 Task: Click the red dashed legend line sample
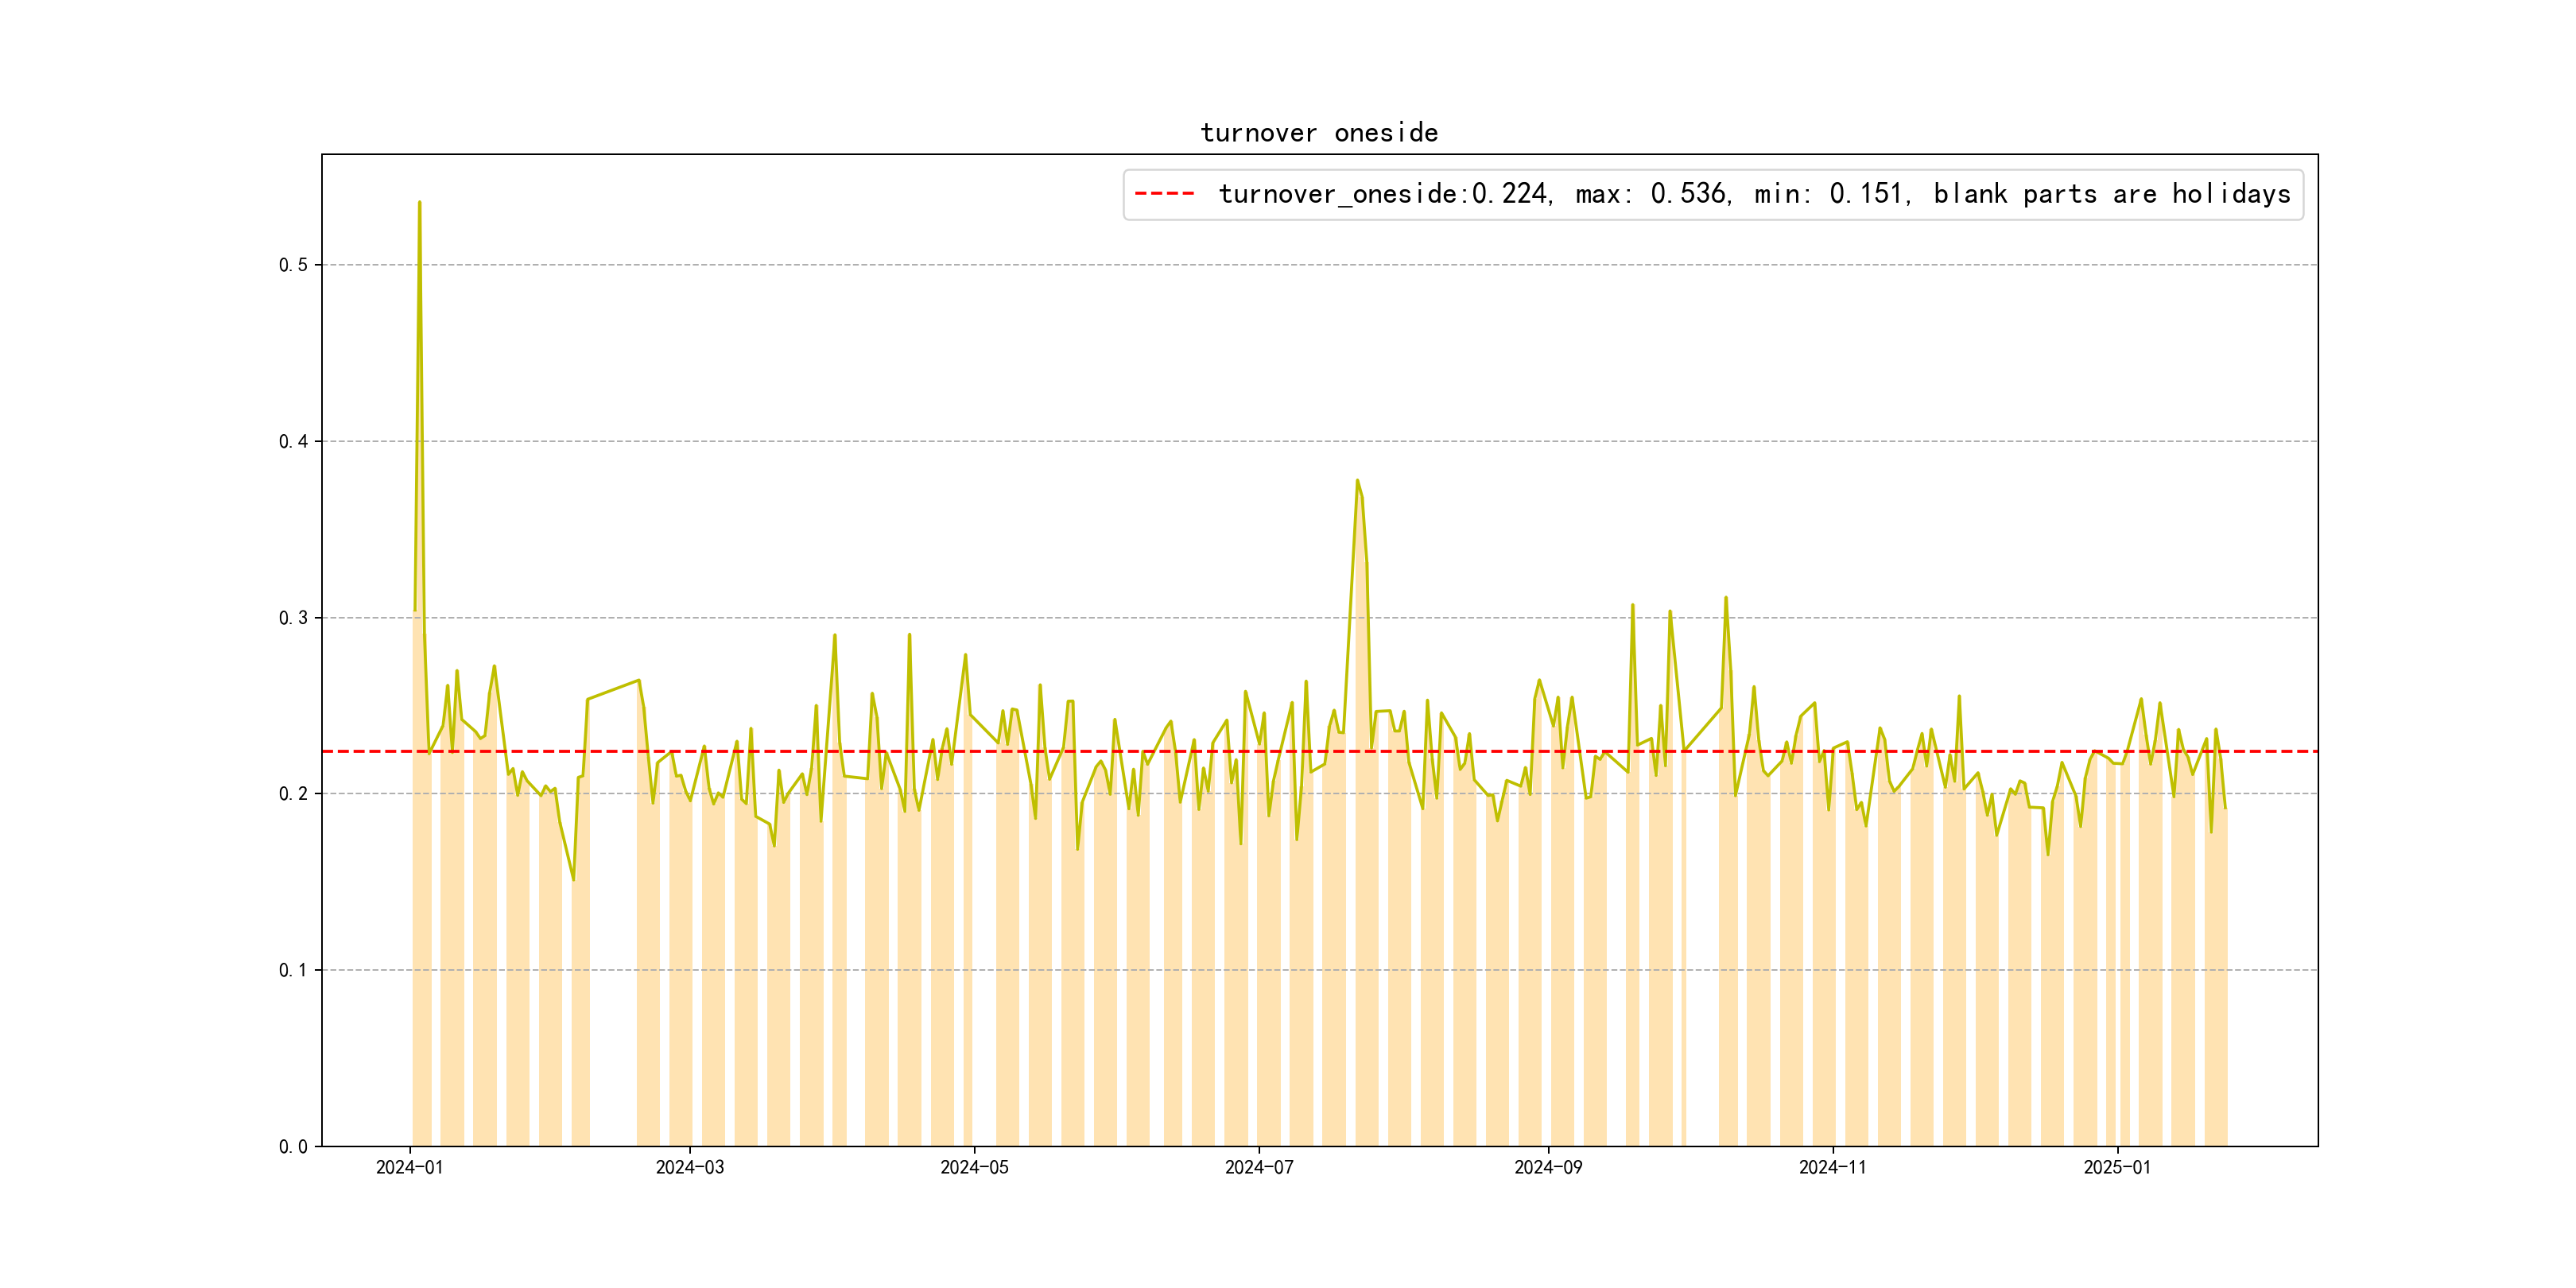tap(1165, 194)
